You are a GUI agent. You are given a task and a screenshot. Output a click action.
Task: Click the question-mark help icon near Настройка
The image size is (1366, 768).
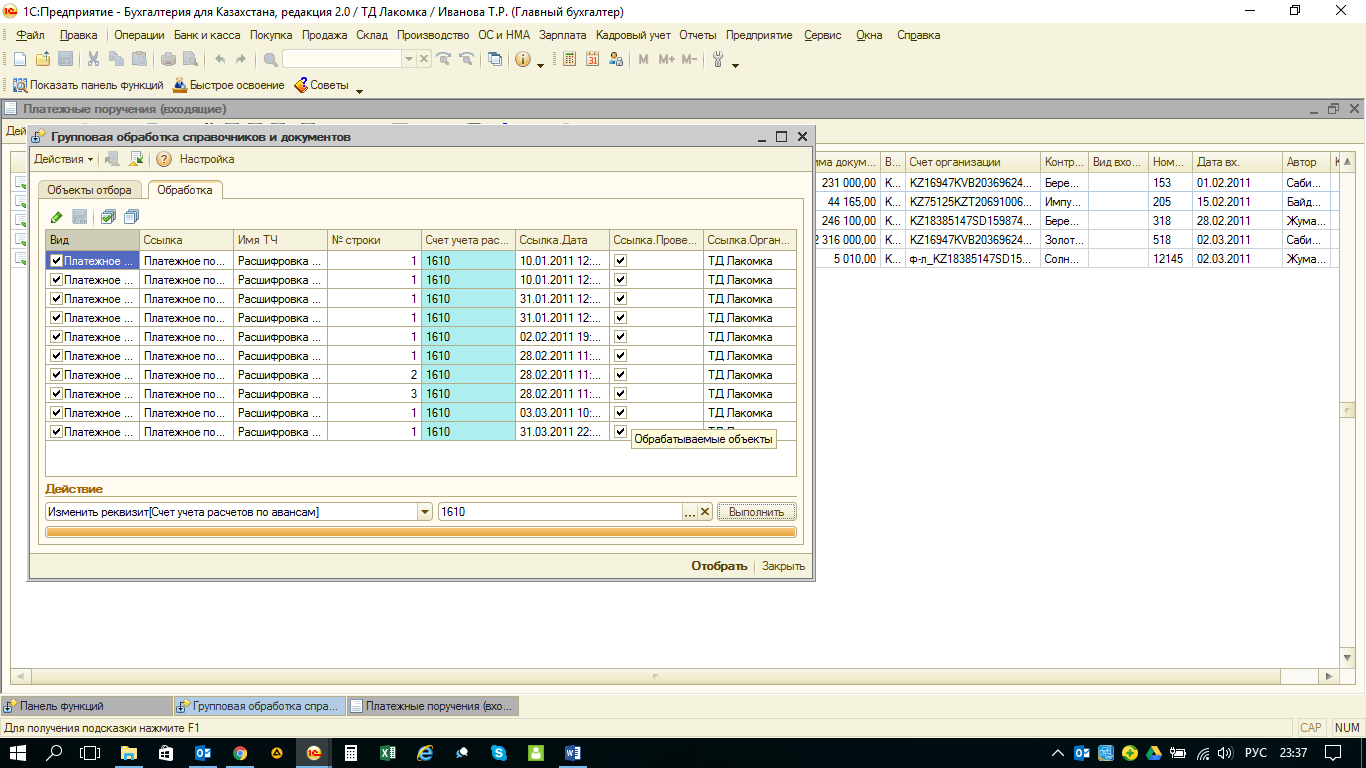point(164,159)
